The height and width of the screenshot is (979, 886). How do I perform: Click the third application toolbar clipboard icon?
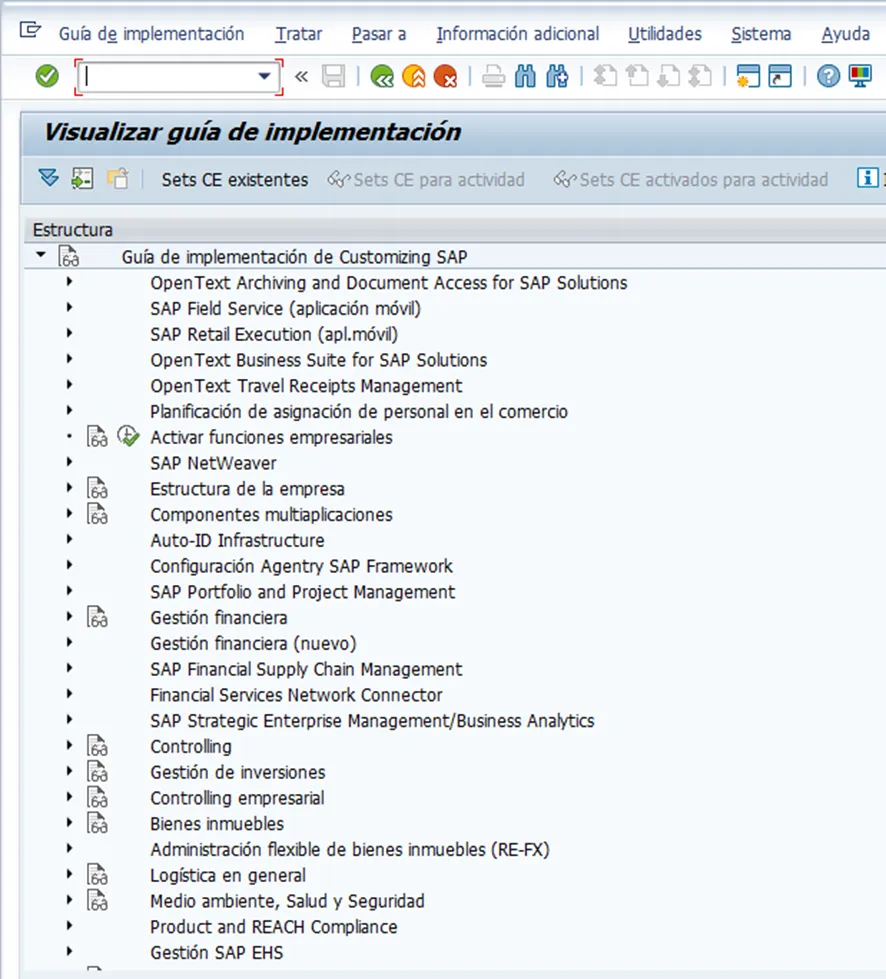pos(117,179)
